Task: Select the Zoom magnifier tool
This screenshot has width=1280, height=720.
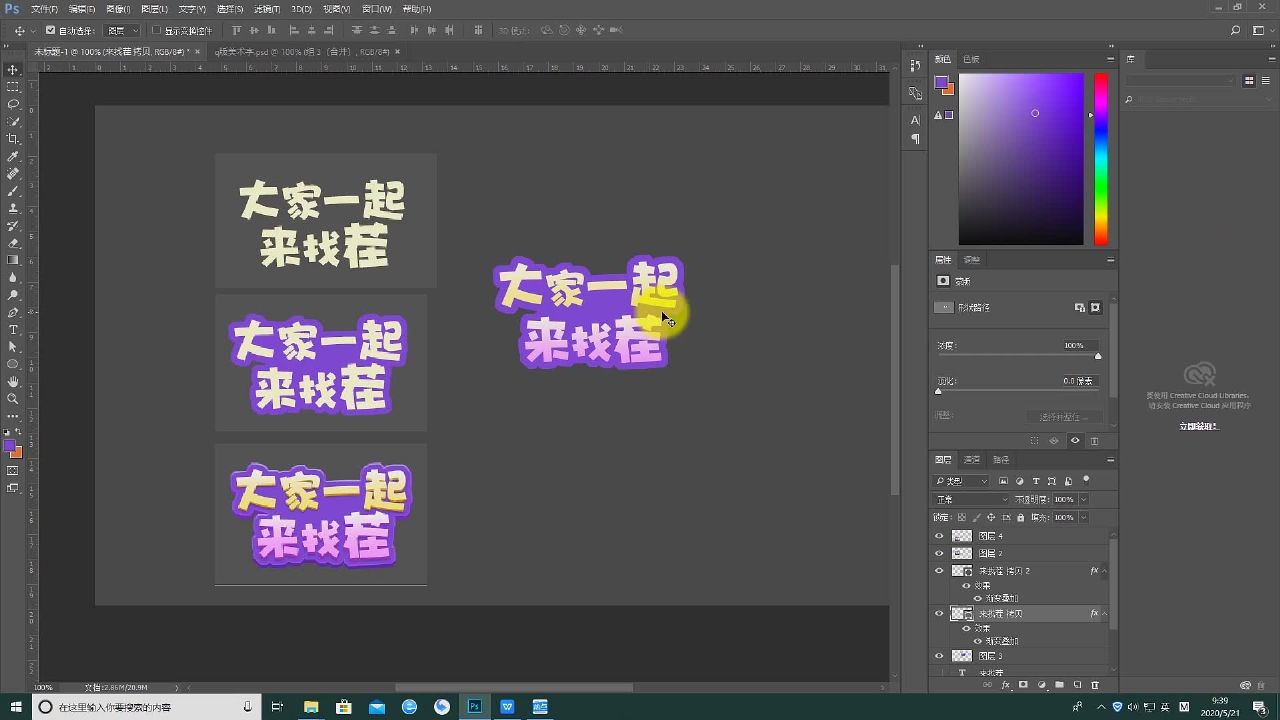Action: (x=13, y=398)
